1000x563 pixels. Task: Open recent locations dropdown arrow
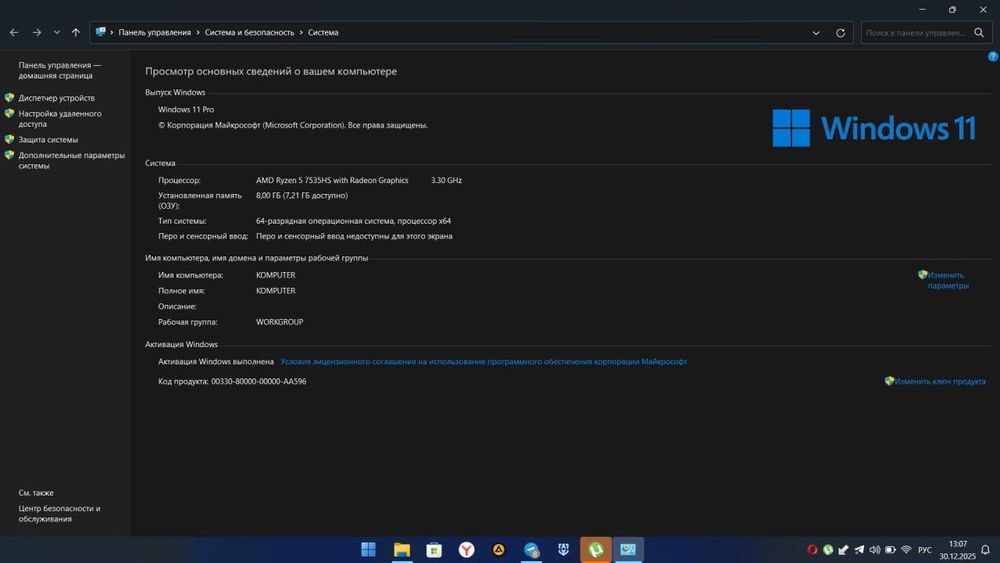point(56,32)
